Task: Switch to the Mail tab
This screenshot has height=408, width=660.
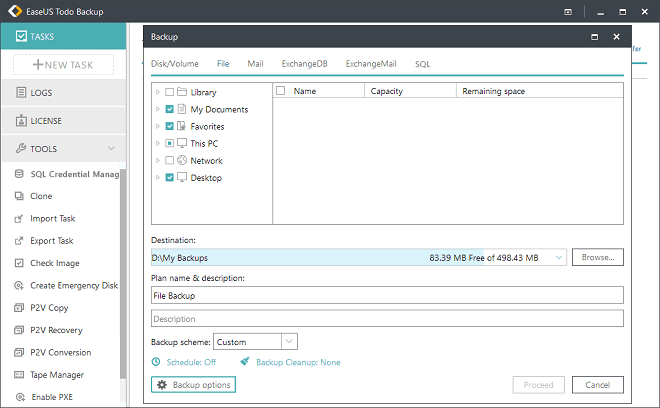Action: pyautogui.click(x=255, y=64)
